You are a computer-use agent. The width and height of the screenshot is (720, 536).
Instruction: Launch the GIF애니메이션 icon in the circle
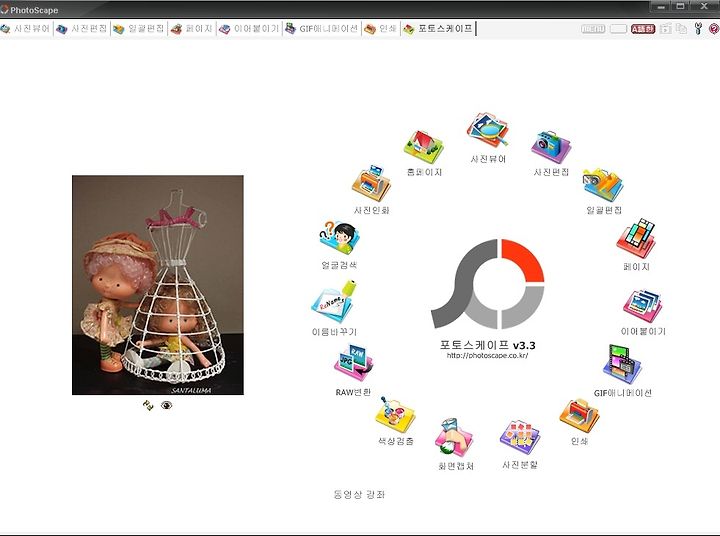pos(622,364)
